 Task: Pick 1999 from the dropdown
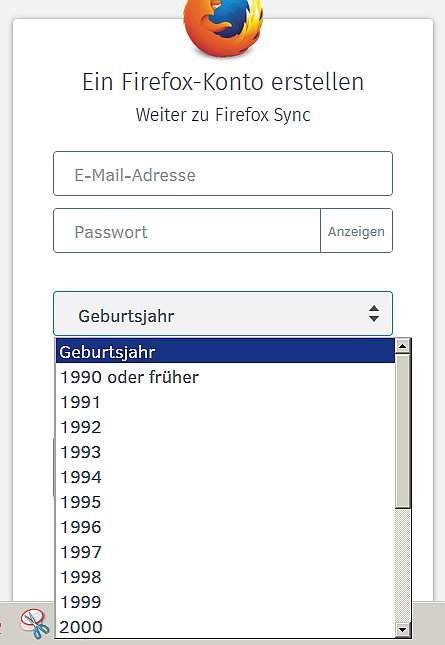pyautogui.click(x=225, y=602)
